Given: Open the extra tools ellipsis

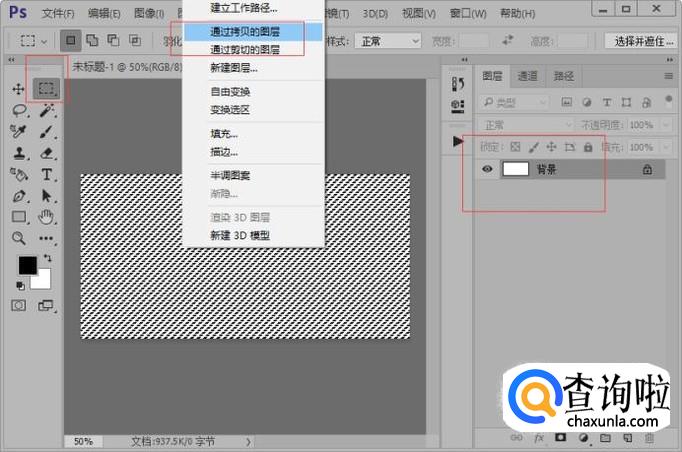Looking at the screenshot, I should click(x=46, y=238).
